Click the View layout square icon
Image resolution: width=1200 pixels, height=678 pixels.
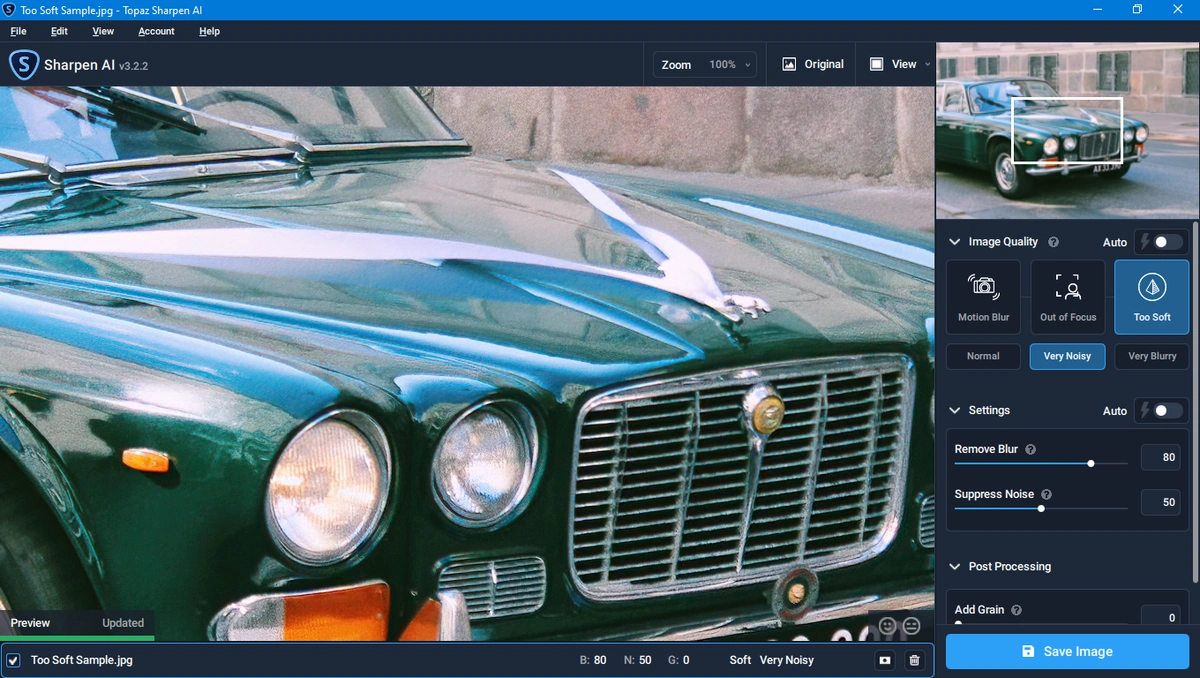tap(876, 64)
